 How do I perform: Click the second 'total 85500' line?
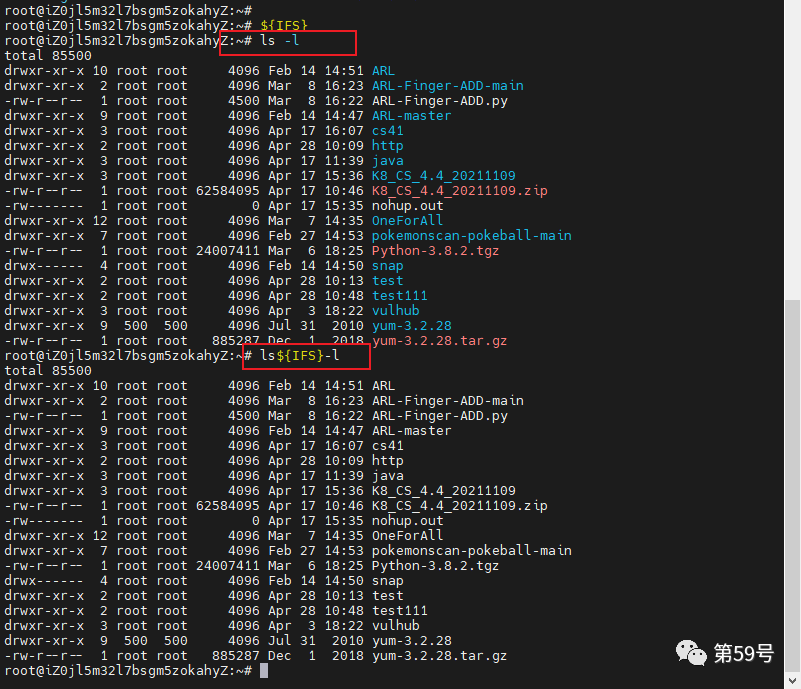click(x=48, y=370)
